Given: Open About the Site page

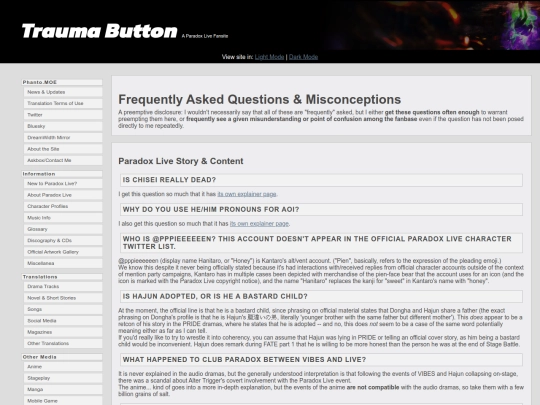Looking at the screenshot, I should pos(63,149).
